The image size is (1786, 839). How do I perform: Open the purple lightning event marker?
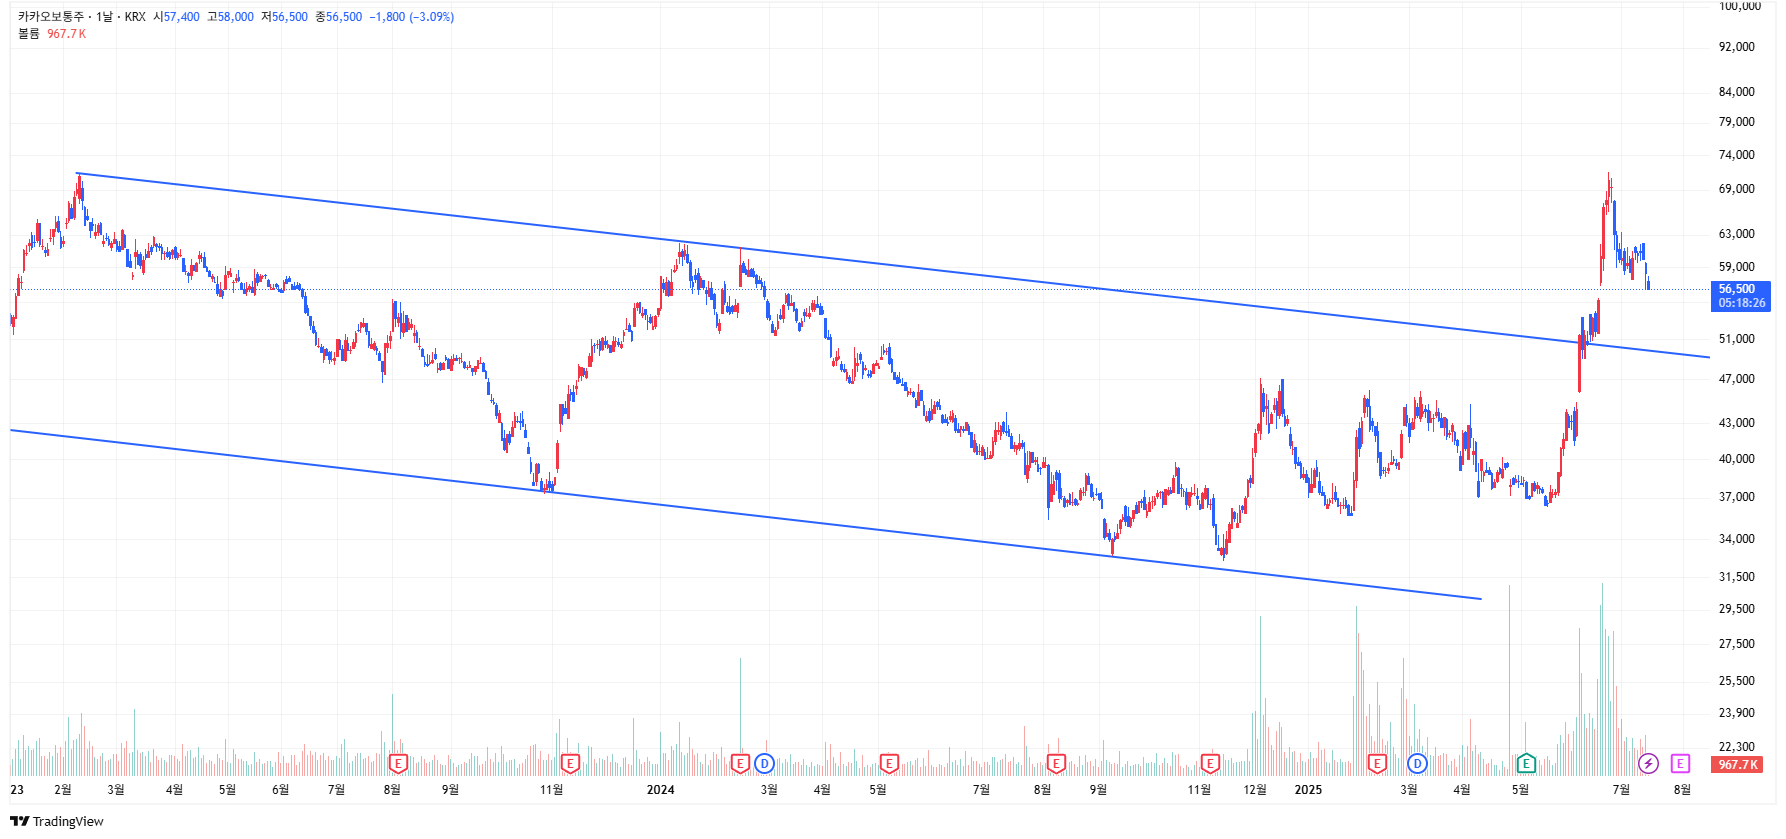point(1648,764)
